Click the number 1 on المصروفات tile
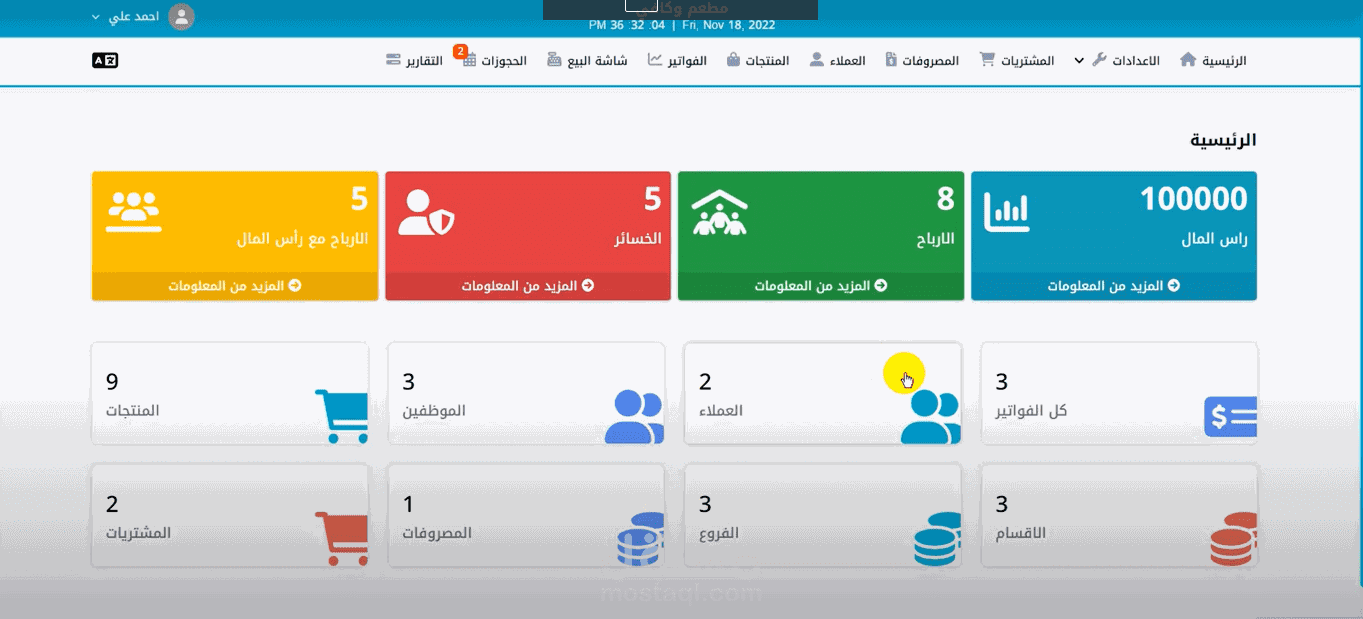 coord(408,504)
